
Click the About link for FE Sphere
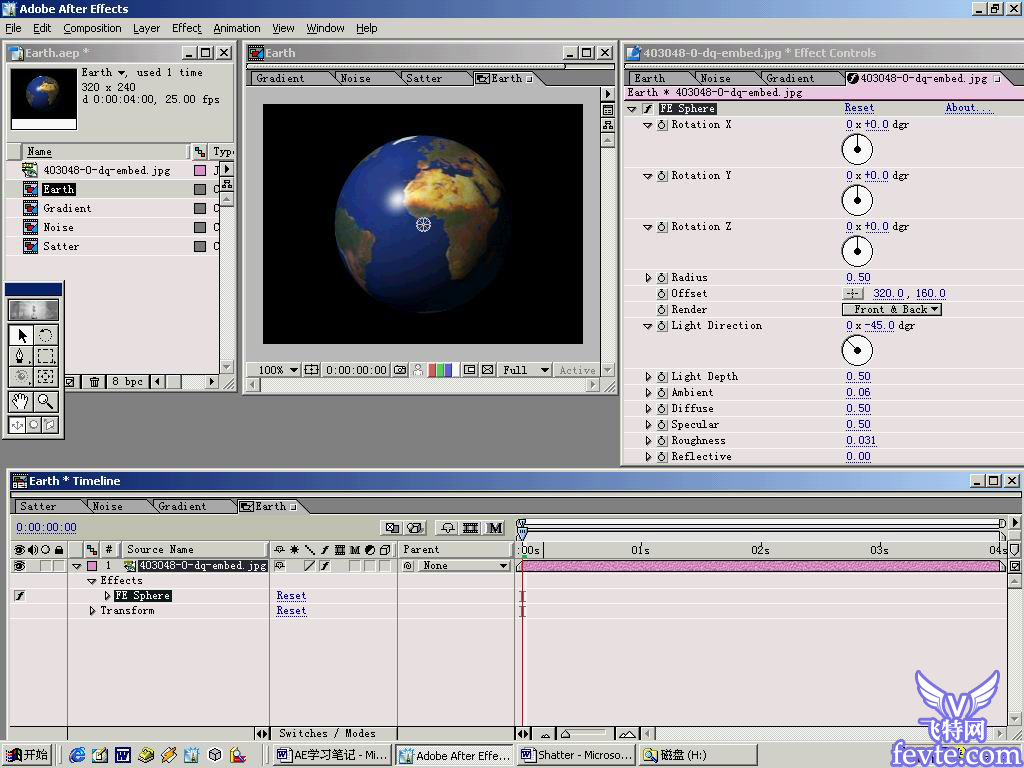tap(969, 108)
